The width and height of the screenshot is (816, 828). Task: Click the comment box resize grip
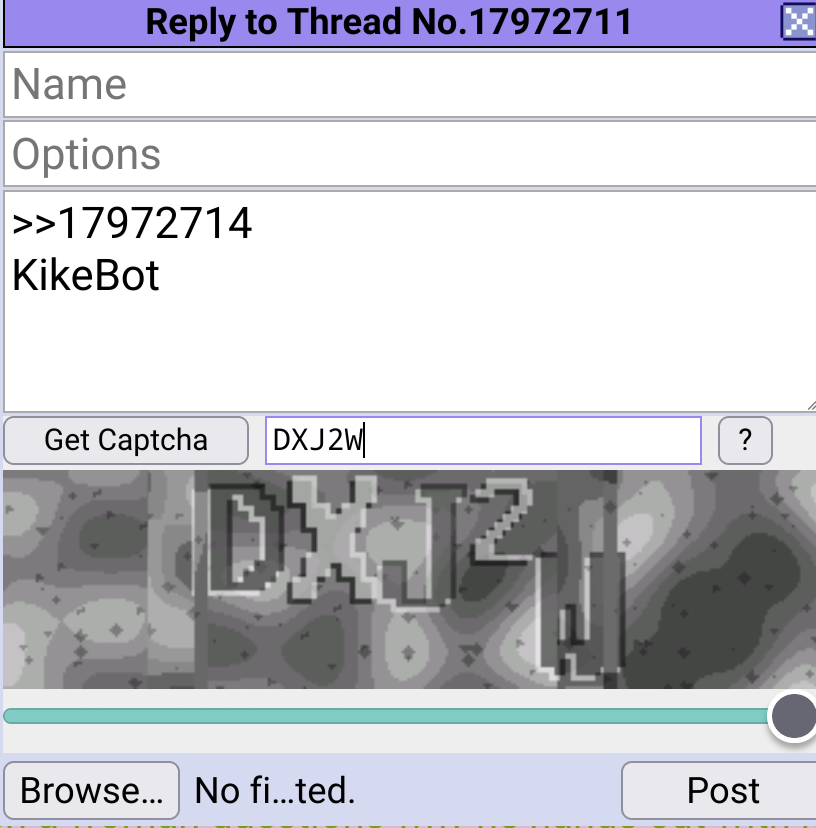click(811, 406)
